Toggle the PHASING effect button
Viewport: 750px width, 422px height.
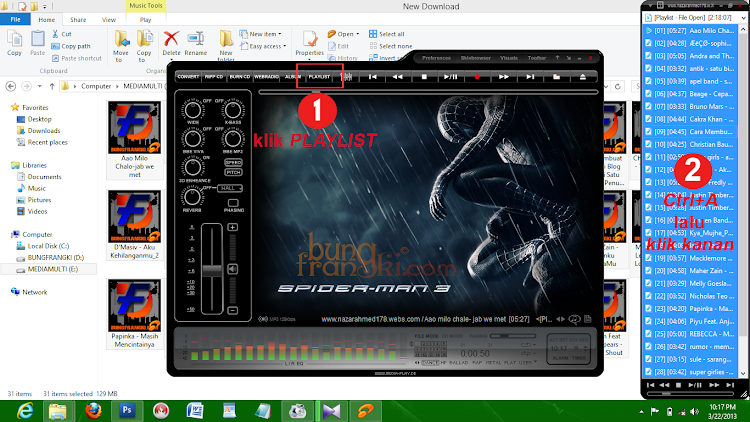pyautogui.click(x=233, y=203)
